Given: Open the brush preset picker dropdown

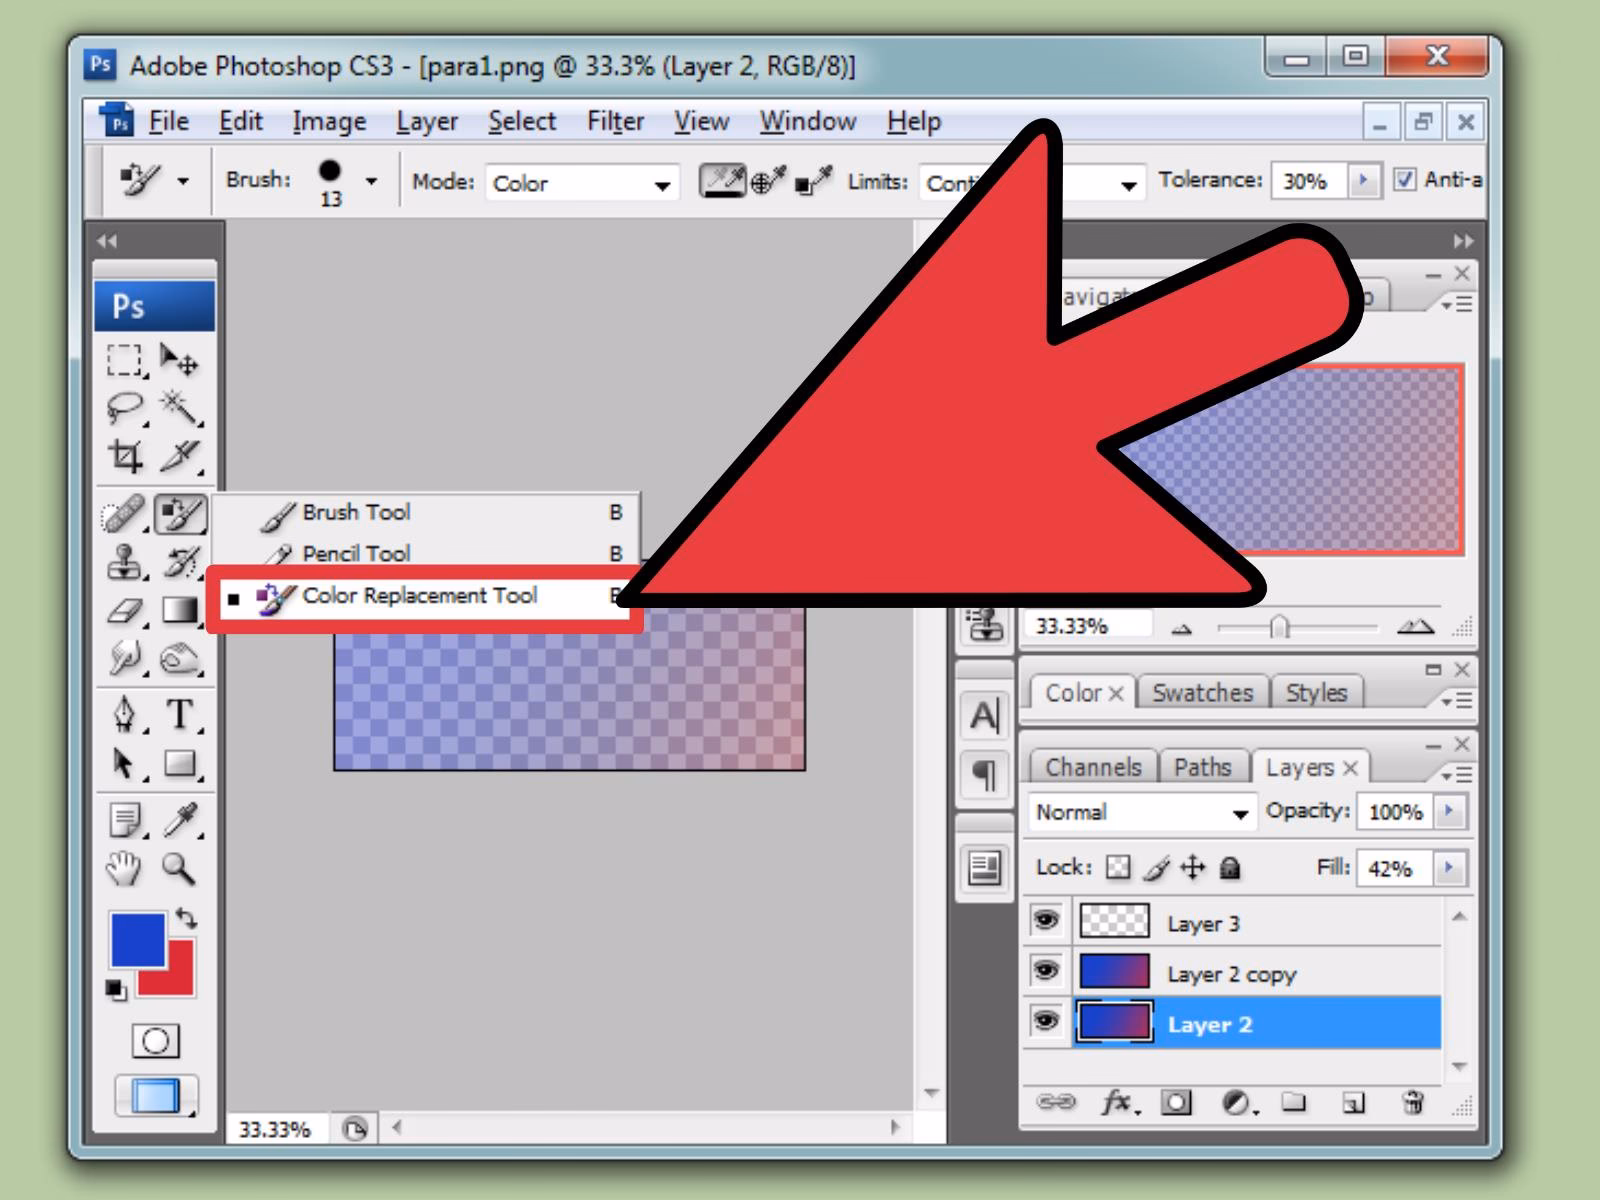Looking at the screenshot, I should pos(373,180).
